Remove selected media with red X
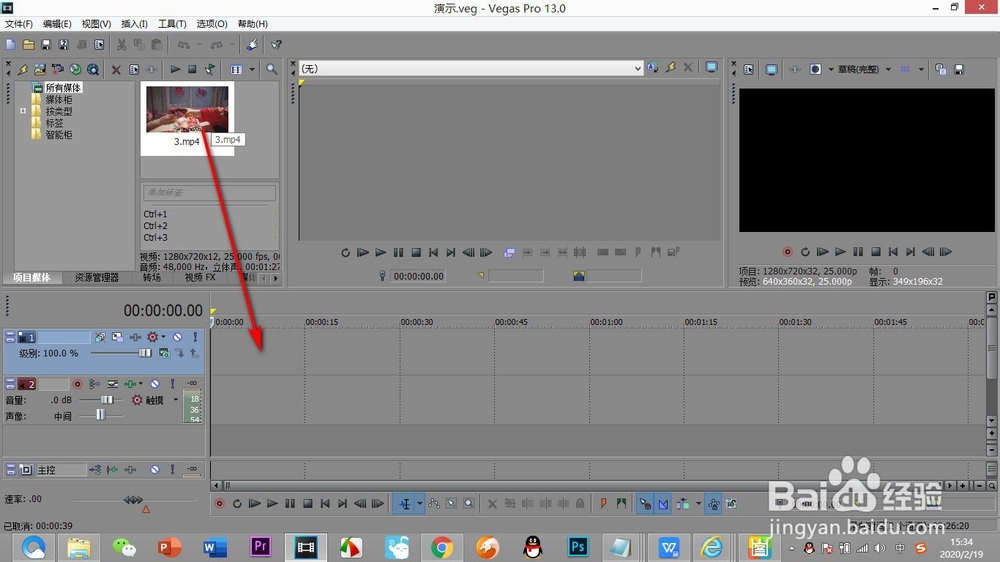Image resolution: width=1000 pixels, height=562 pixels. pyautogui.click(x=116, y=70)
